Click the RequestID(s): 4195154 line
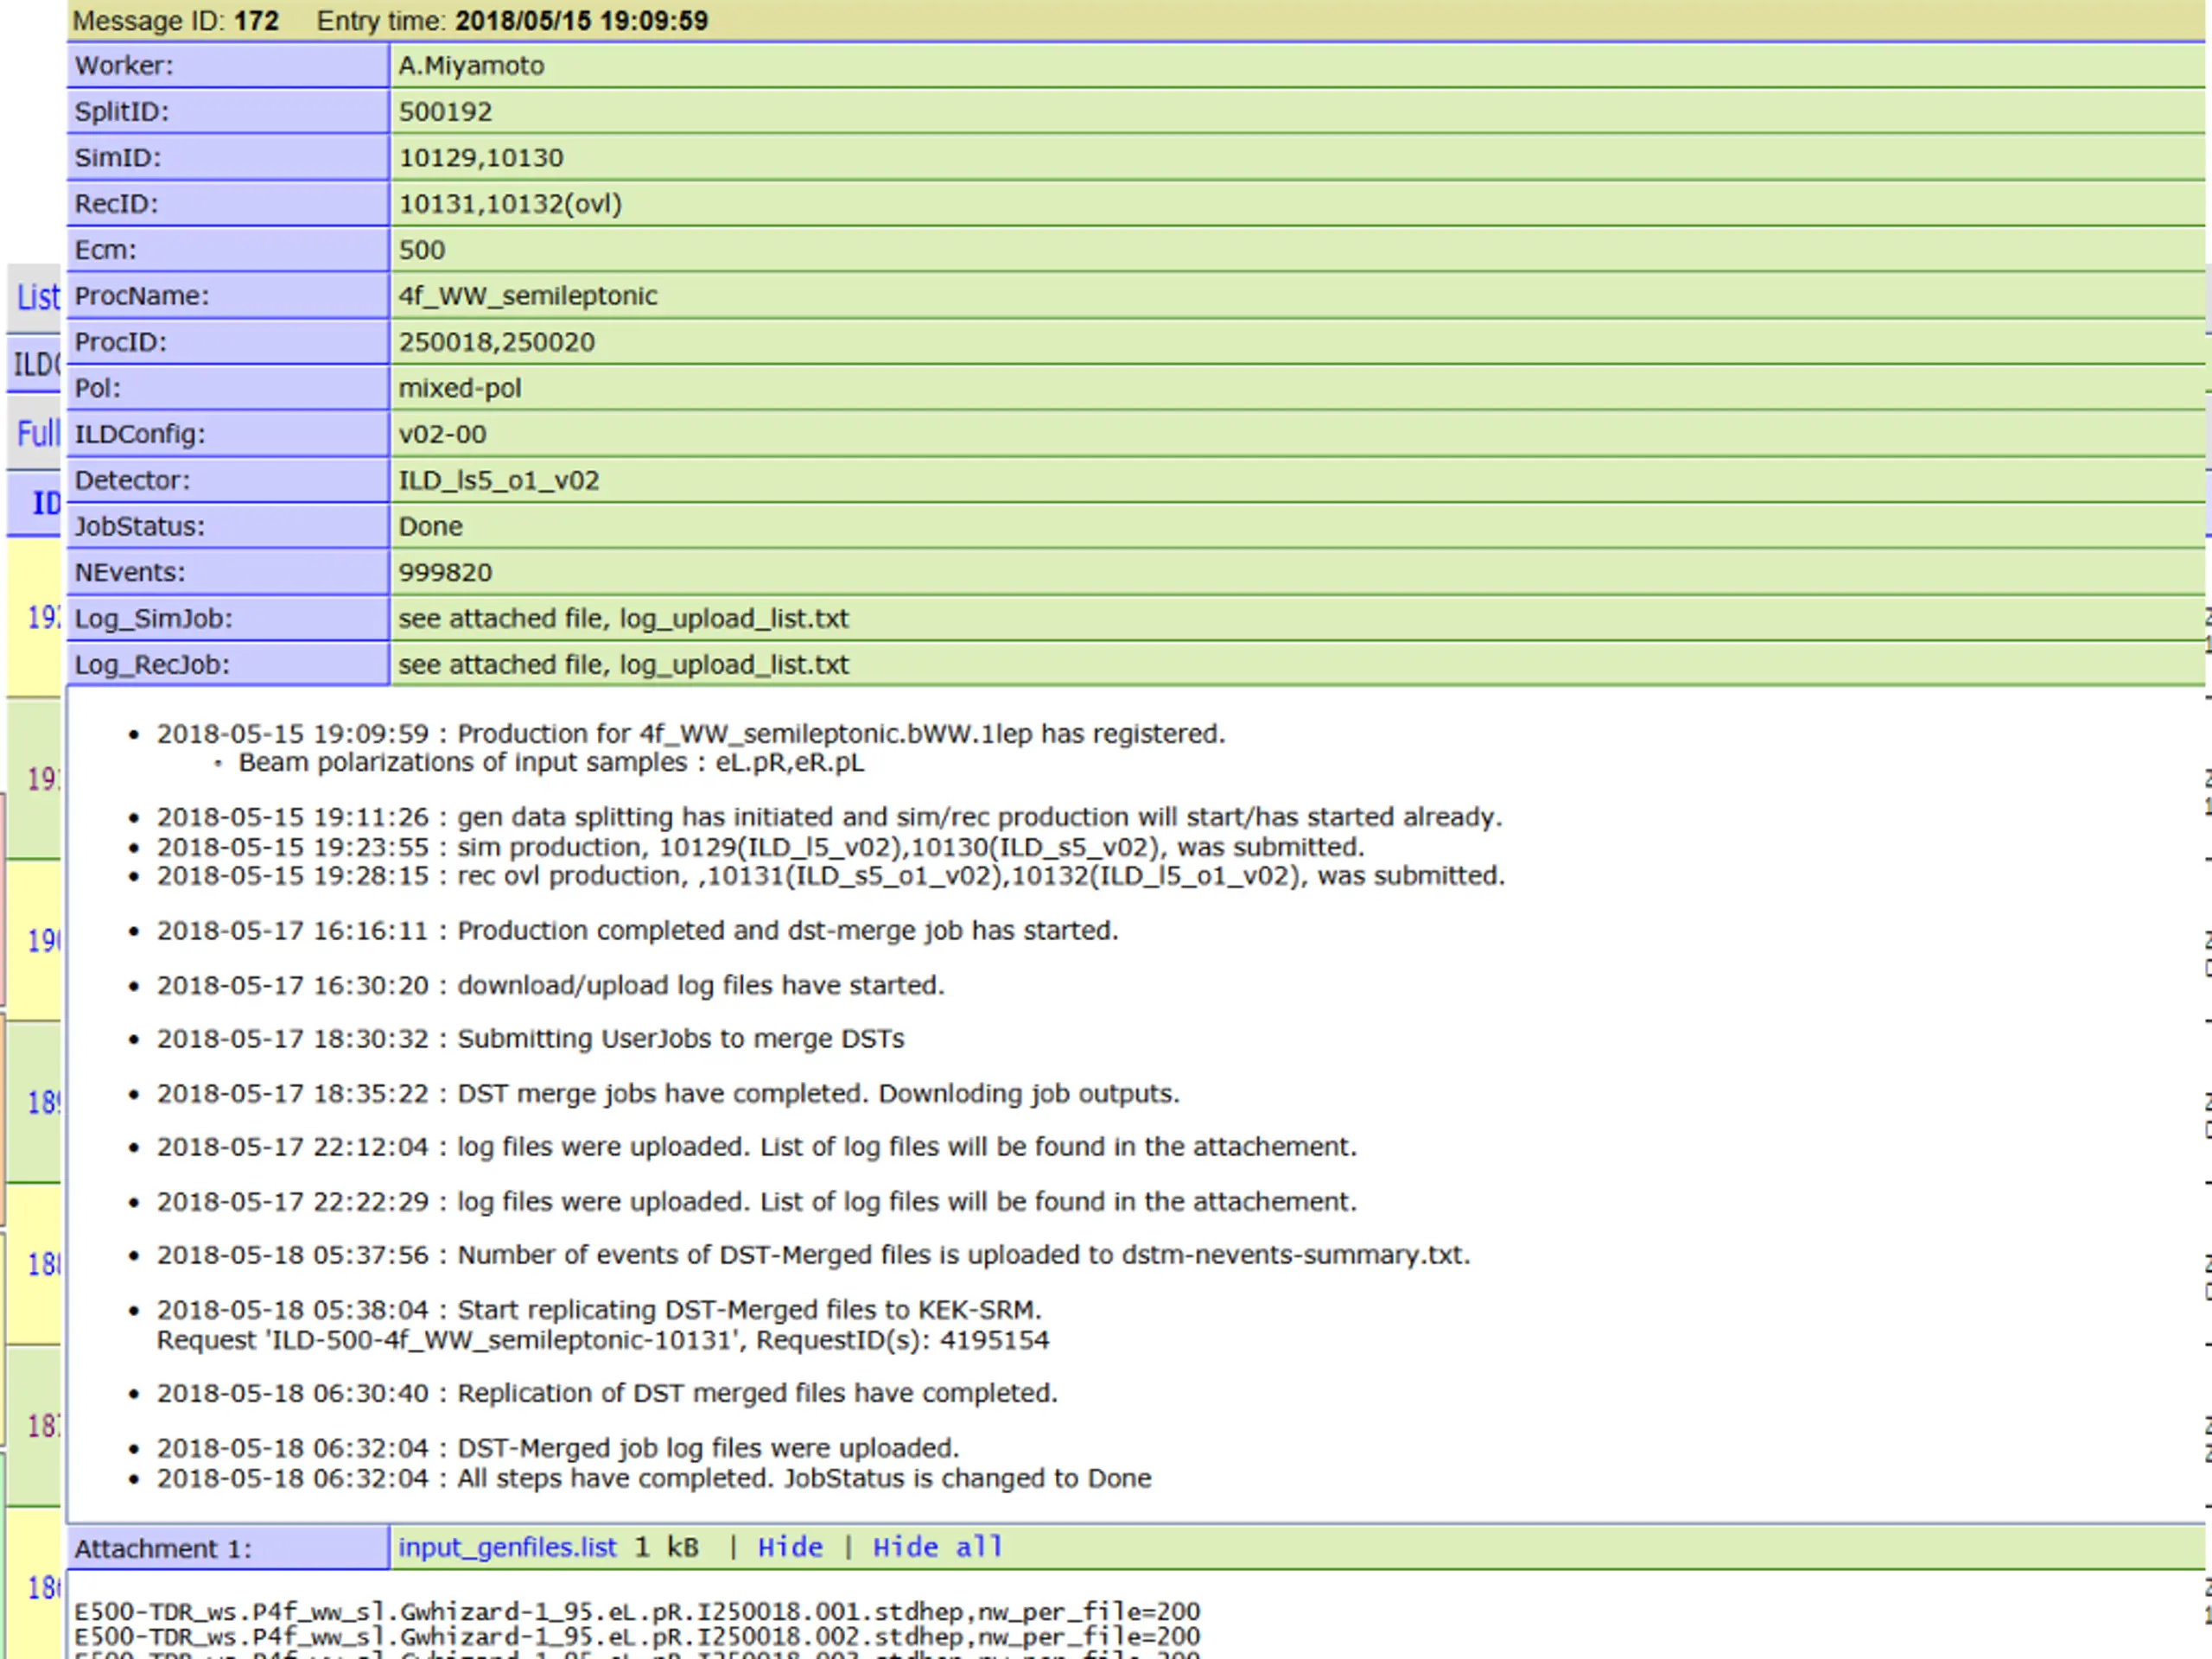 point(603,1340)
